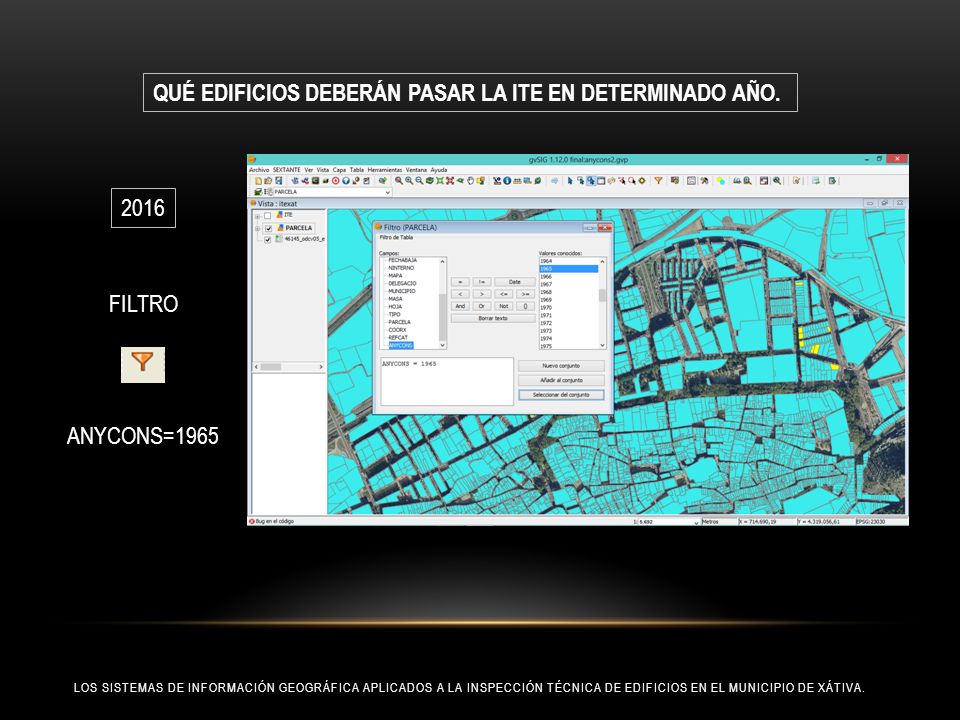Click the Or operator button

point(482,306)
